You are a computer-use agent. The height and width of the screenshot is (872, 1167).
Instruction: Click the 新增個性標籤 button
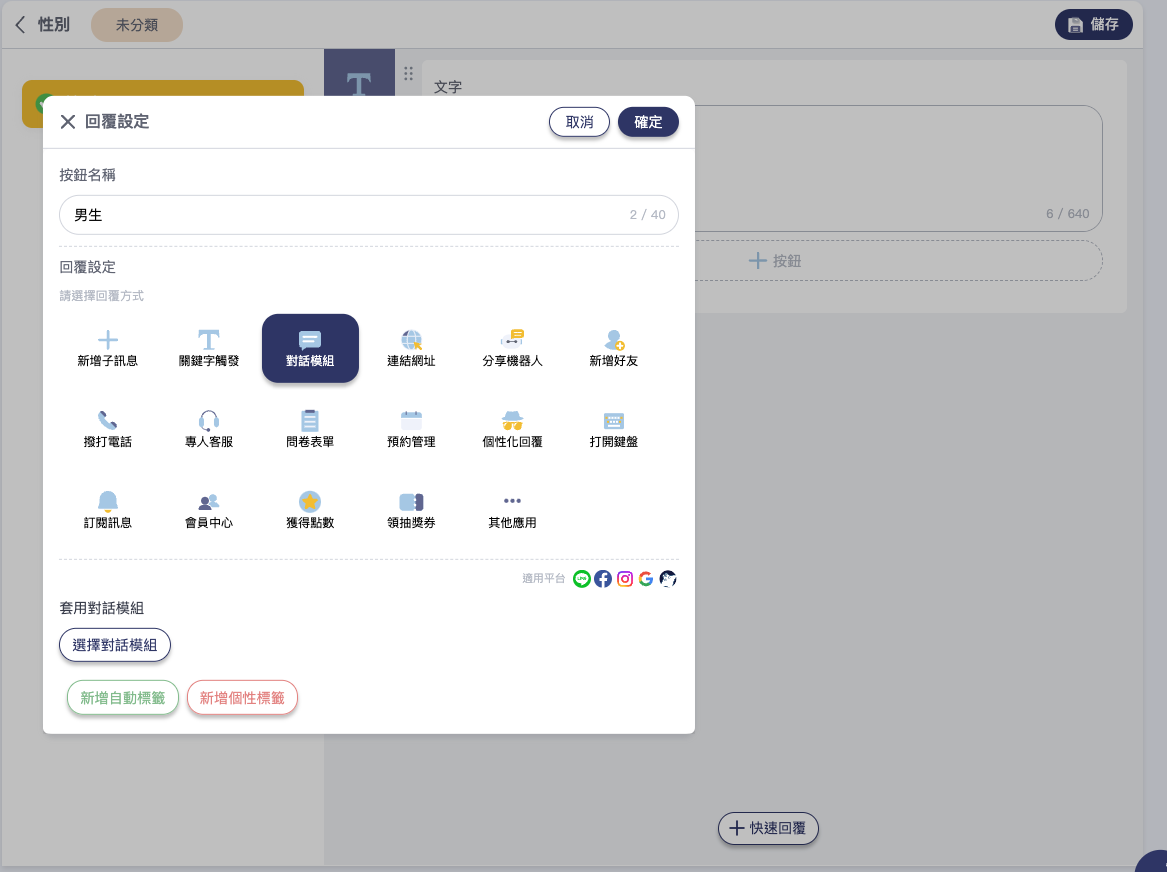tap(242, 698)
